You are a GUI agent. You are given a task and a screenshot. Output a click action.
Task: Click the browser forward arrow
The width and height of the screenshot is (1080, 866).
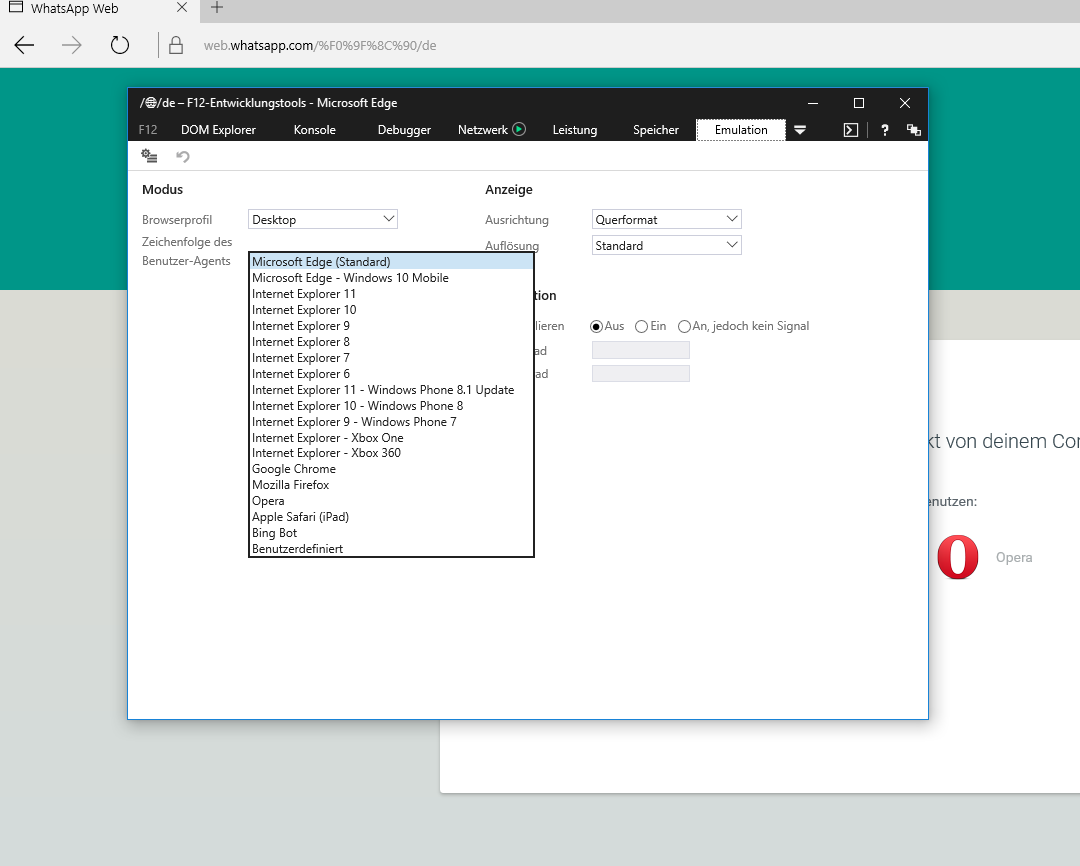click(x=72, y=45)
